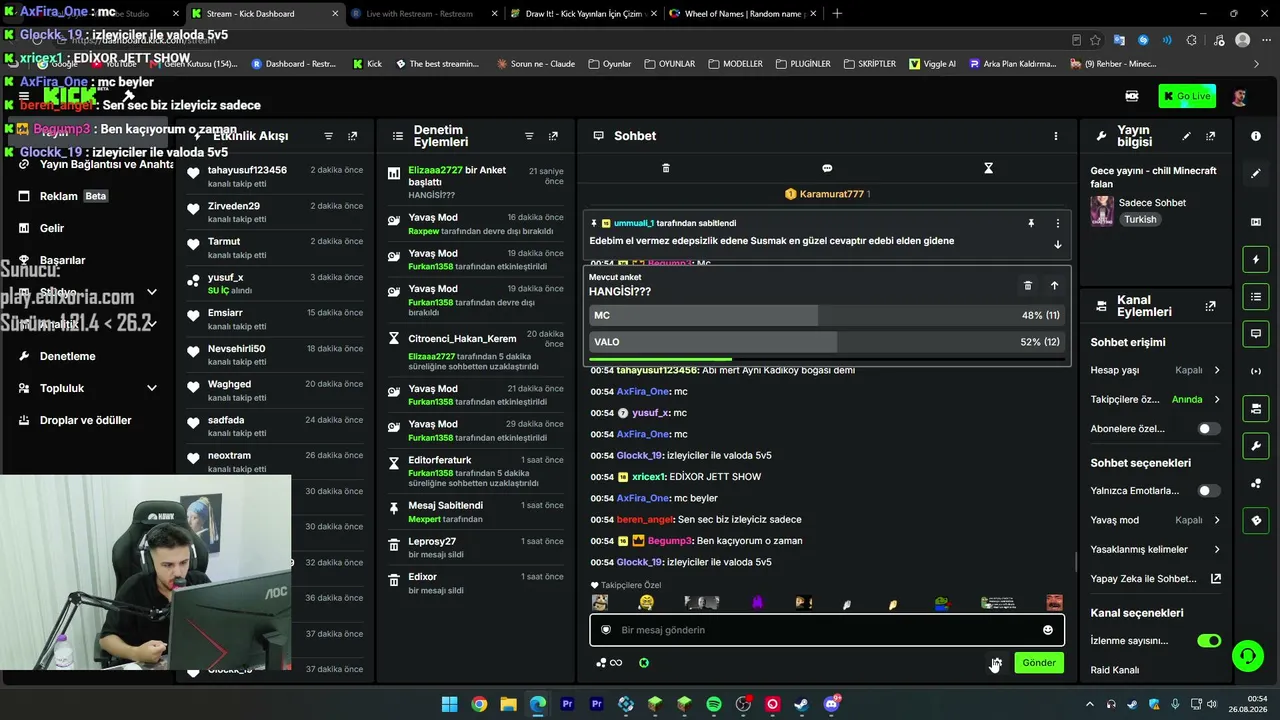Click the Pepe frog emote
The height and width of the screenshot is (720, 1280).
click(941, 603)
